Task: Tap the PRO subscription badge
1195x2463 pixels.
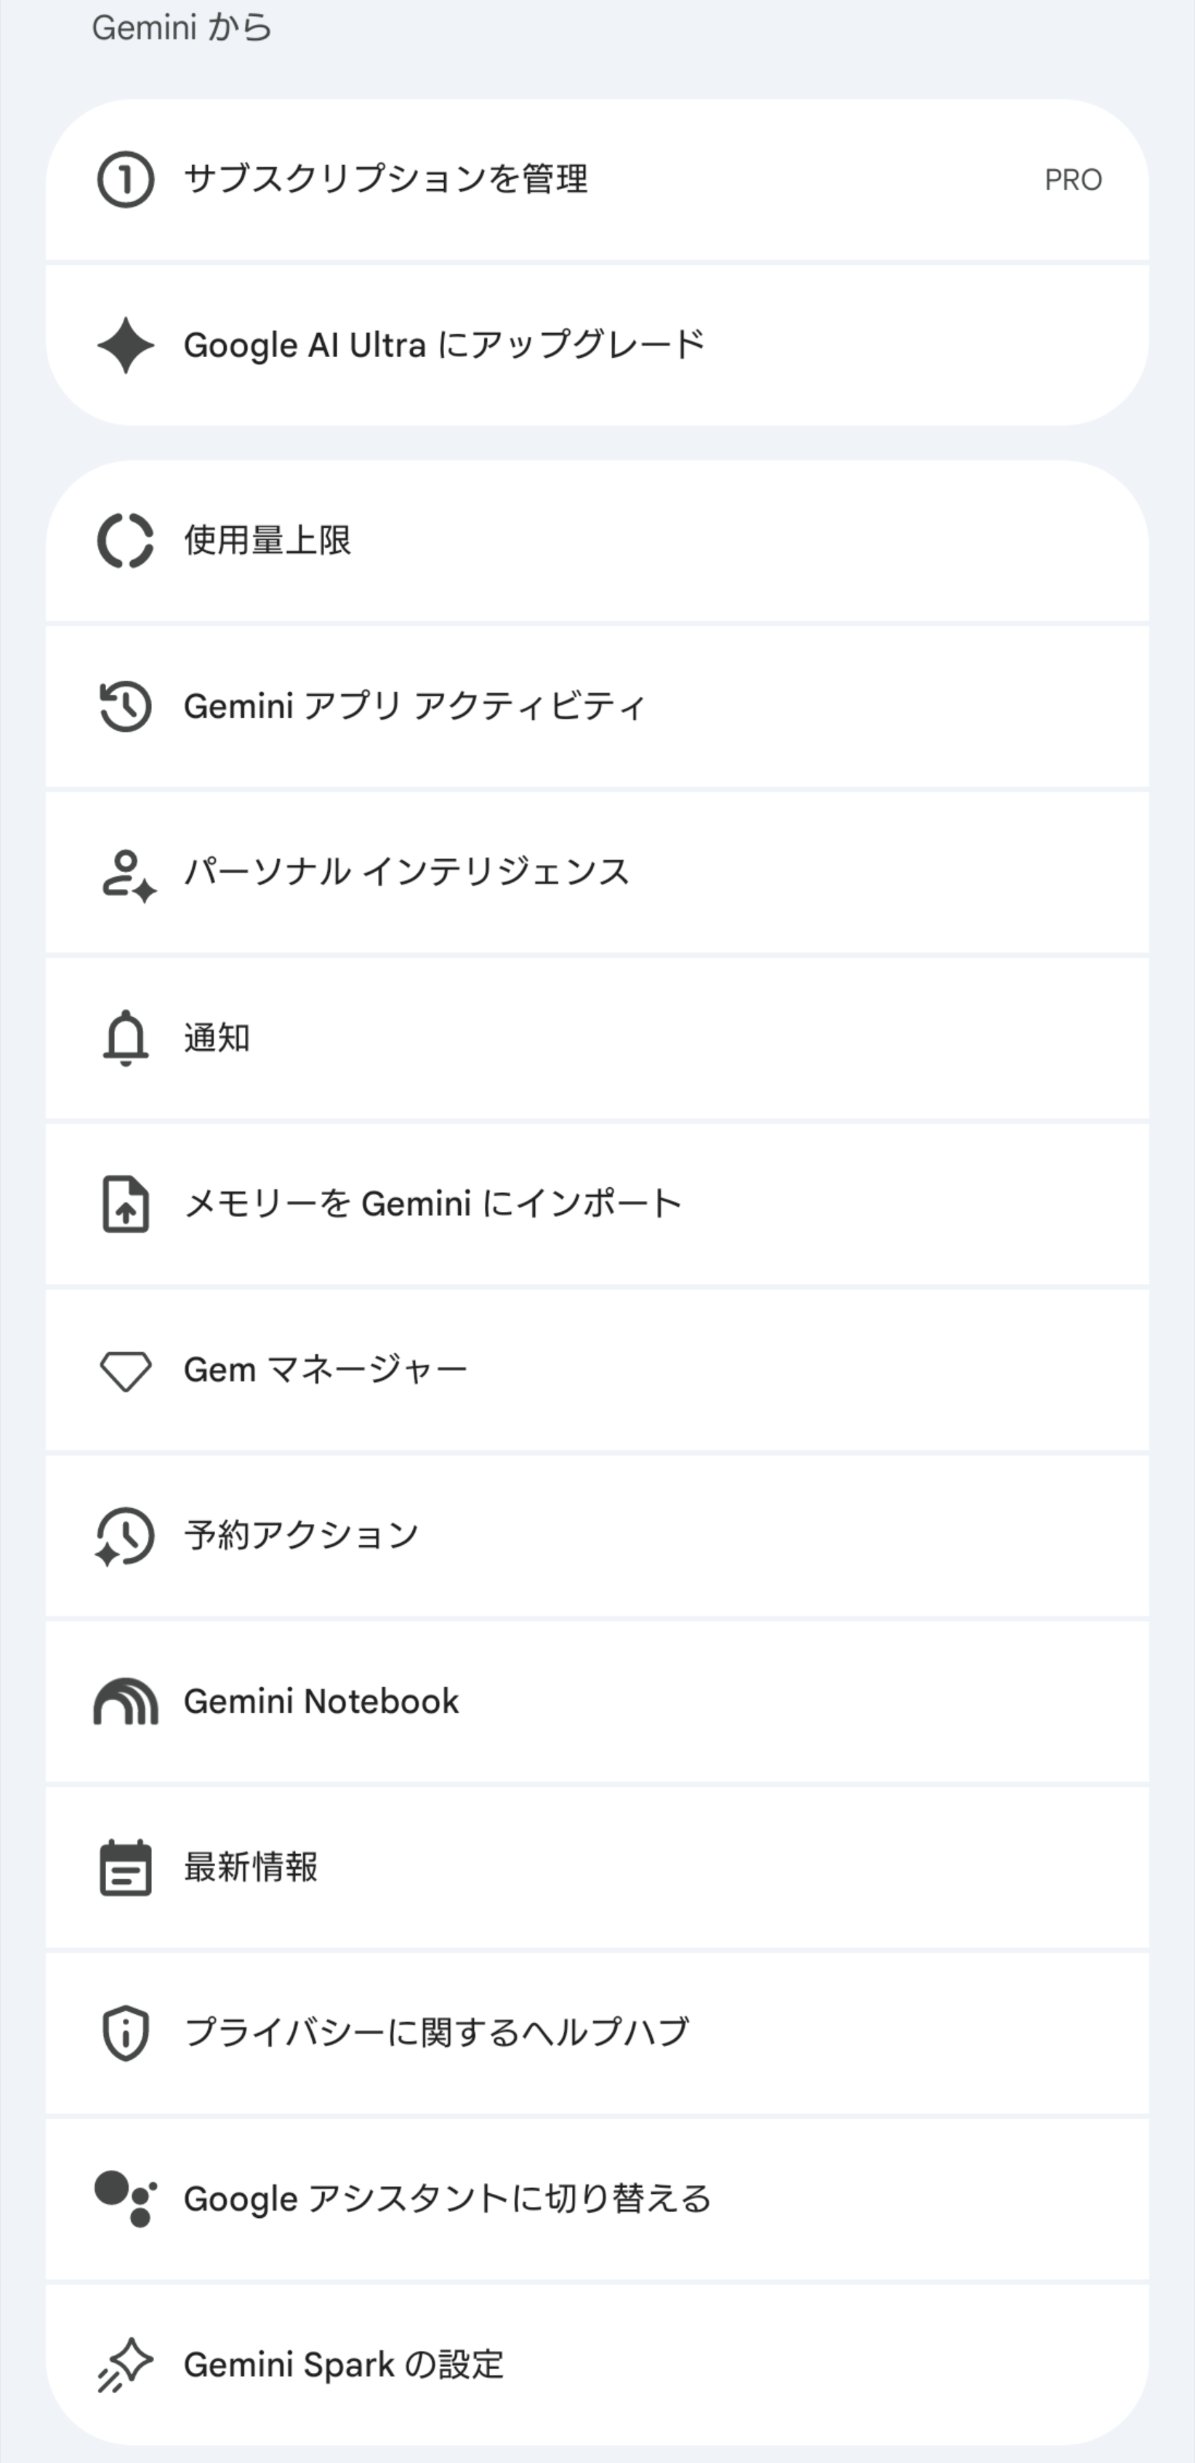Action: [x=1073, y=180]
